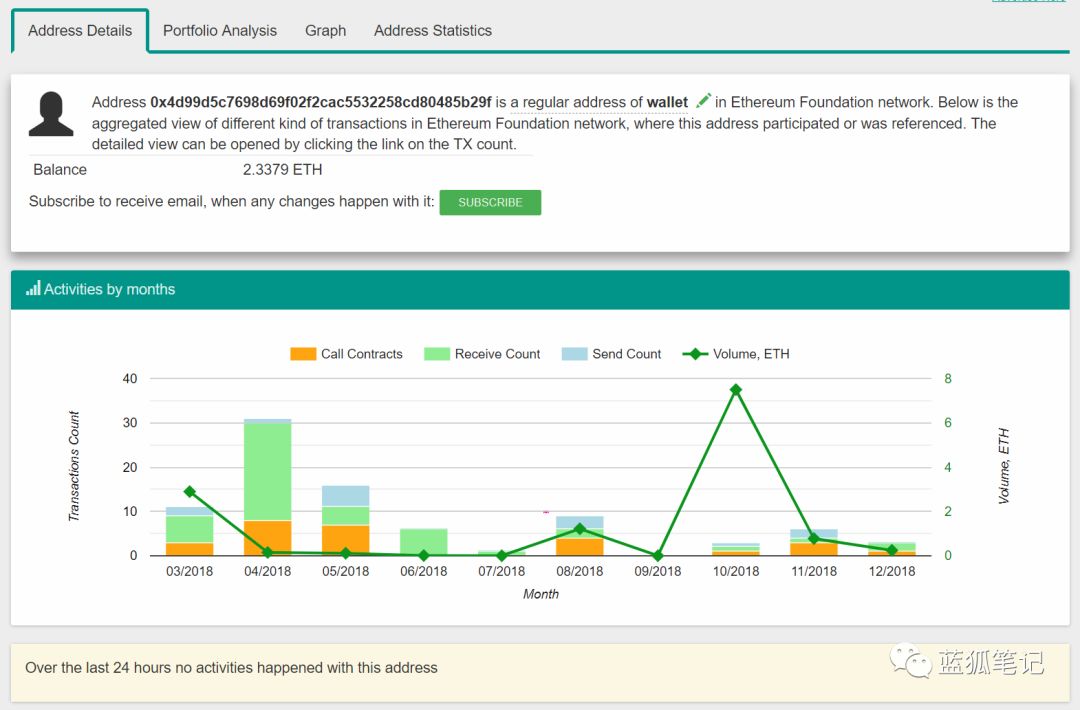Screen dimensions: 1080x710
Task: Click the 03/2018 volume diamond marker
Action: click(x=190, y=492)
